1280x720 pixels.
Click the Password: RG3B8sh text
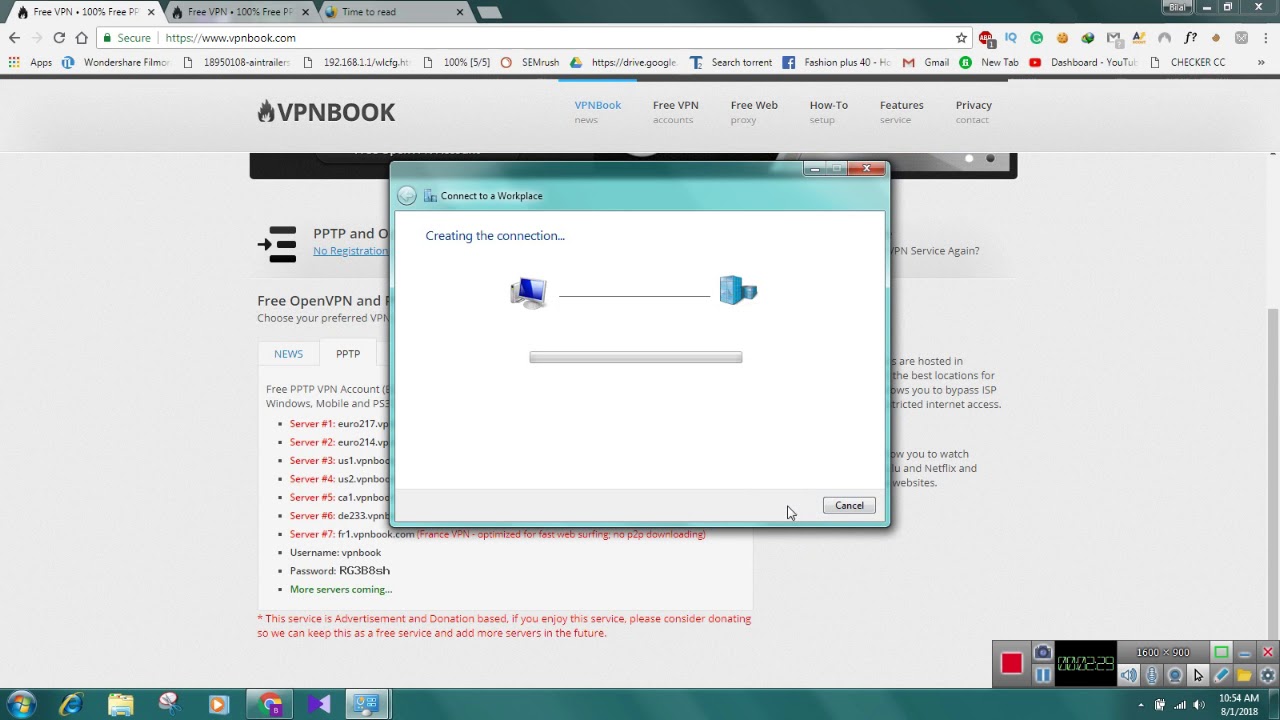tap(340, 570)
